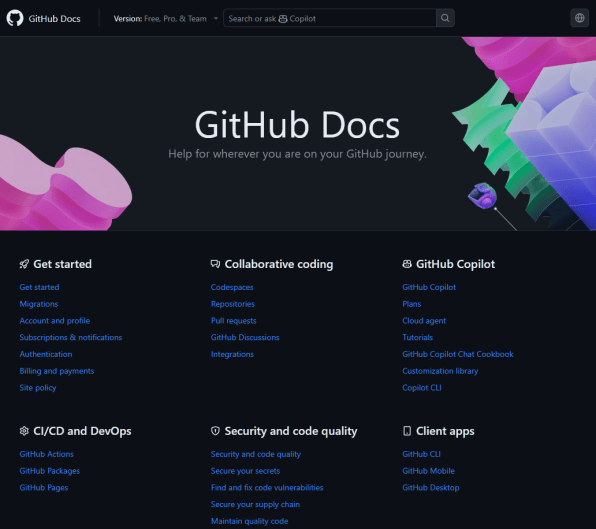This screenshot has height=529, width=596.
Task: Open the Site policy link
Action: 38,388
